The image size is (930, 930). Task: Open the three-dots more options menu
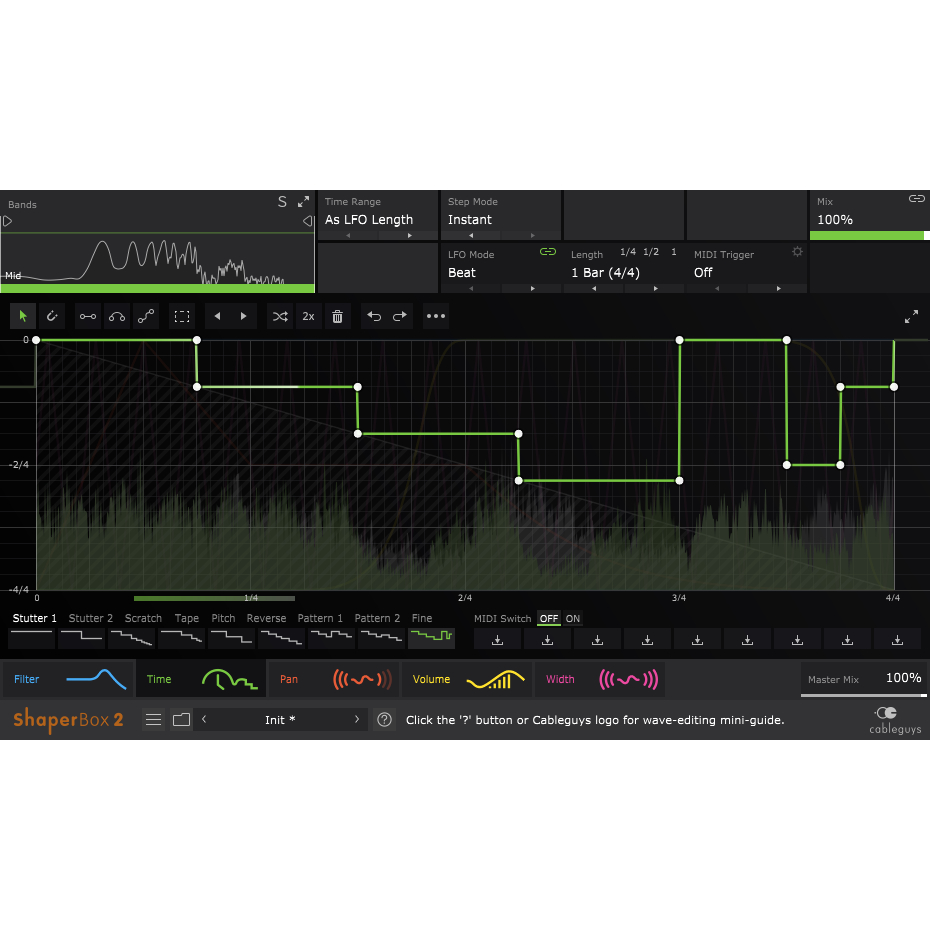tap(436, 316)
